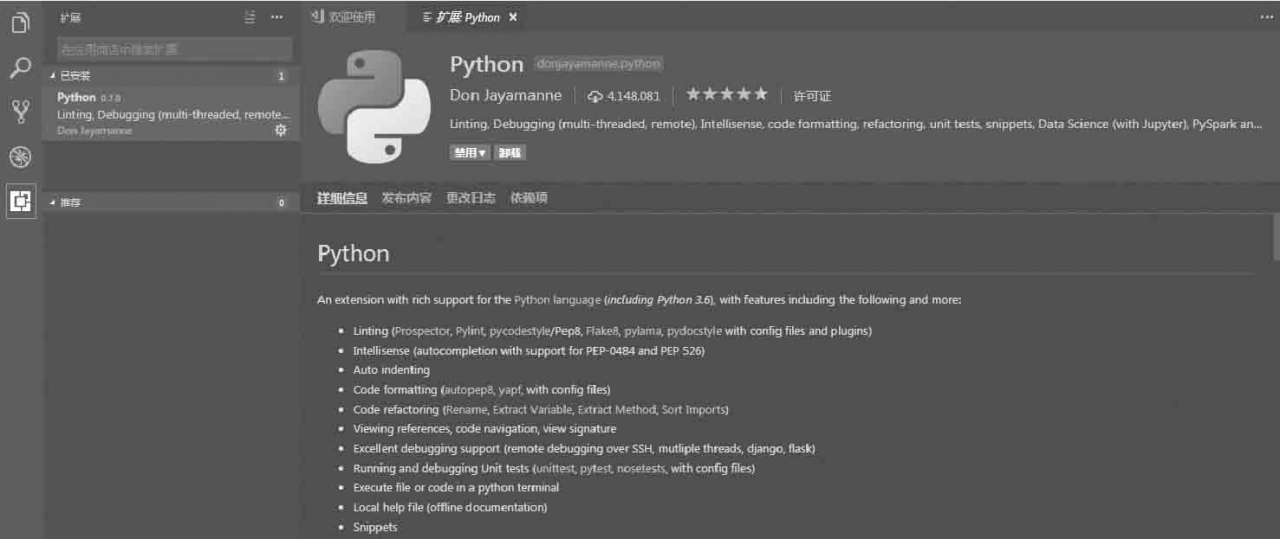The height and width of the screenshot is (539, 1280).
Task: Click the Auto Indenting bullet text
Action: [x=391, y=370]
